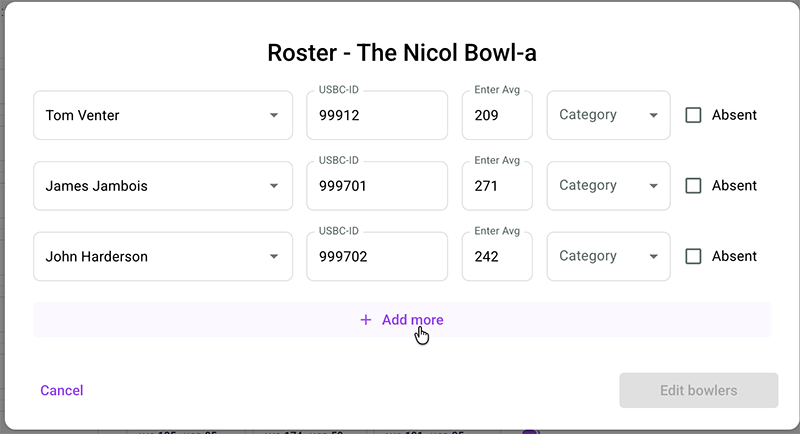Click the USBC-ID field containing 999702
The height and width of the screenshot is (434, 800).
[377, 257]
